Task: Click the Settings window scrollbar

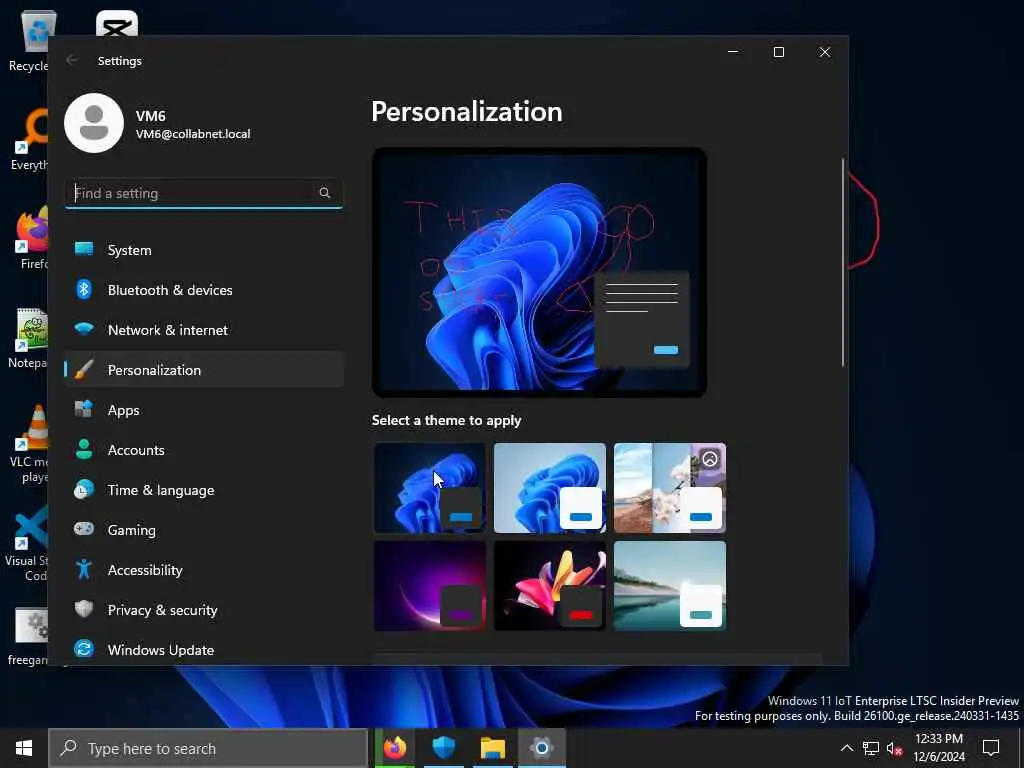Action: 843,263
